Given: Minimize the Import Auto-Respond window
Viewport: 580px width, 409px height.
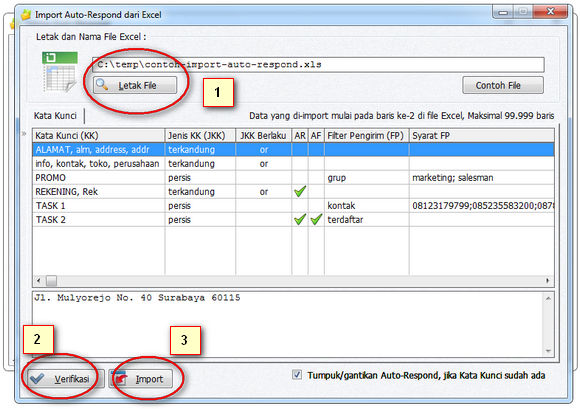Looking at the screenshot, I should coord(503,12).
